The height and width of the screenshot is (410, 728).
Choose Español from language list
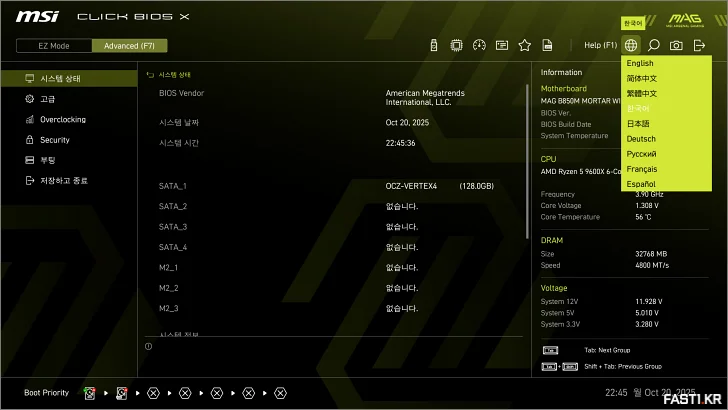(x=666, y=184)
